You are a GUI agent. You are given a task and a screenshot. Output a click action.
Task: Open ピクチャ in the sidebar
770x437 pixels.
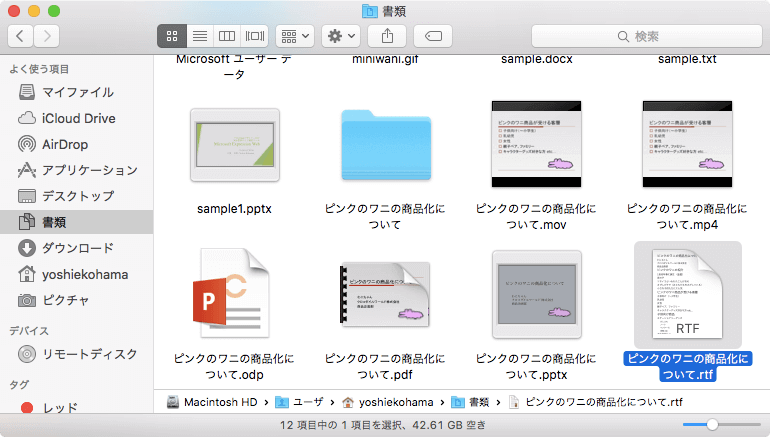click(77, 300)
